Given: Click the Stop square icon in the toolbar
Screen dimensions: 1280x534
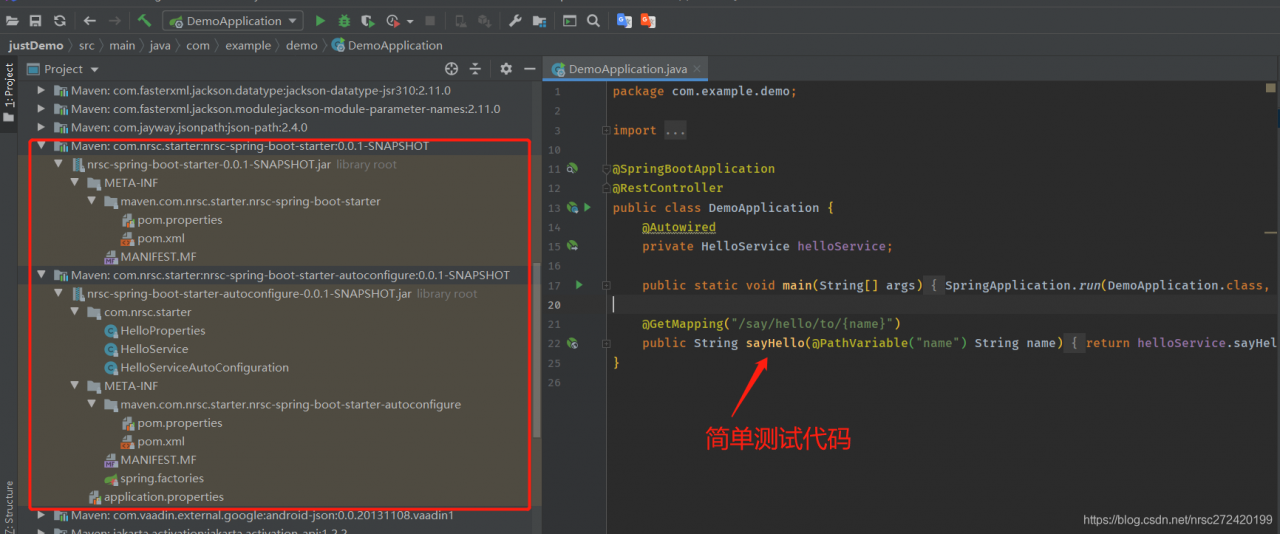Looking at the screenshot, I should point(430,20).
